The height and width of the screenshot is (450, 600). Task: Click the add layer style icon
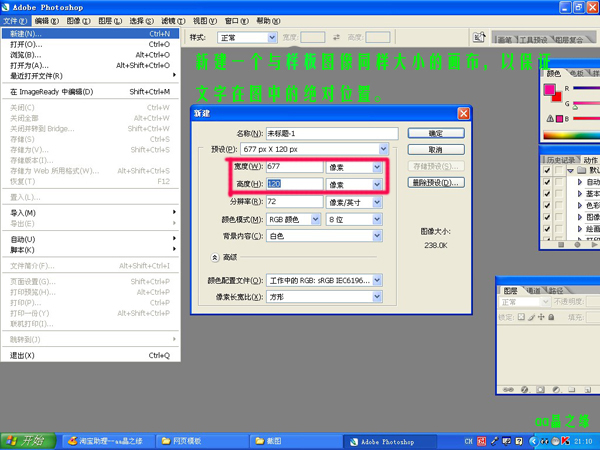click(524, 390)
